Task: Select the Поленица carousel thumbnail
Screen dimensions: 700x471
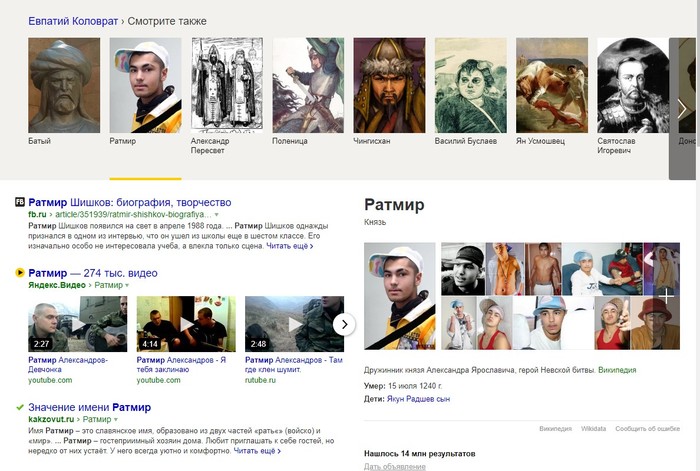Action: (x=308, y=85)
